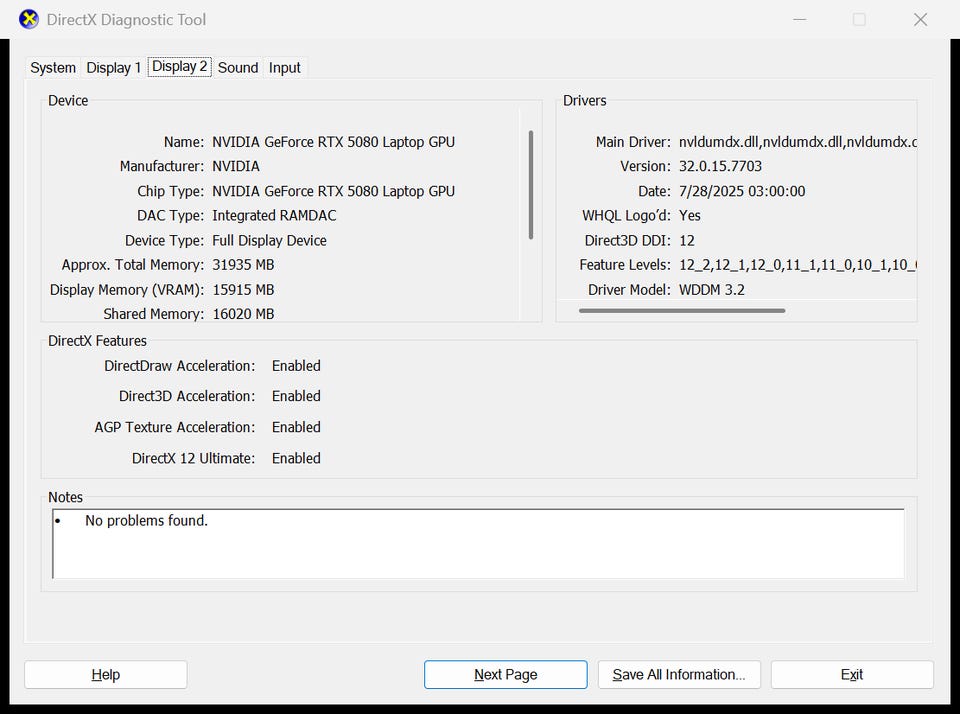Click the Direct3D DDI value 12
The image size is (960, 714).
687,241
